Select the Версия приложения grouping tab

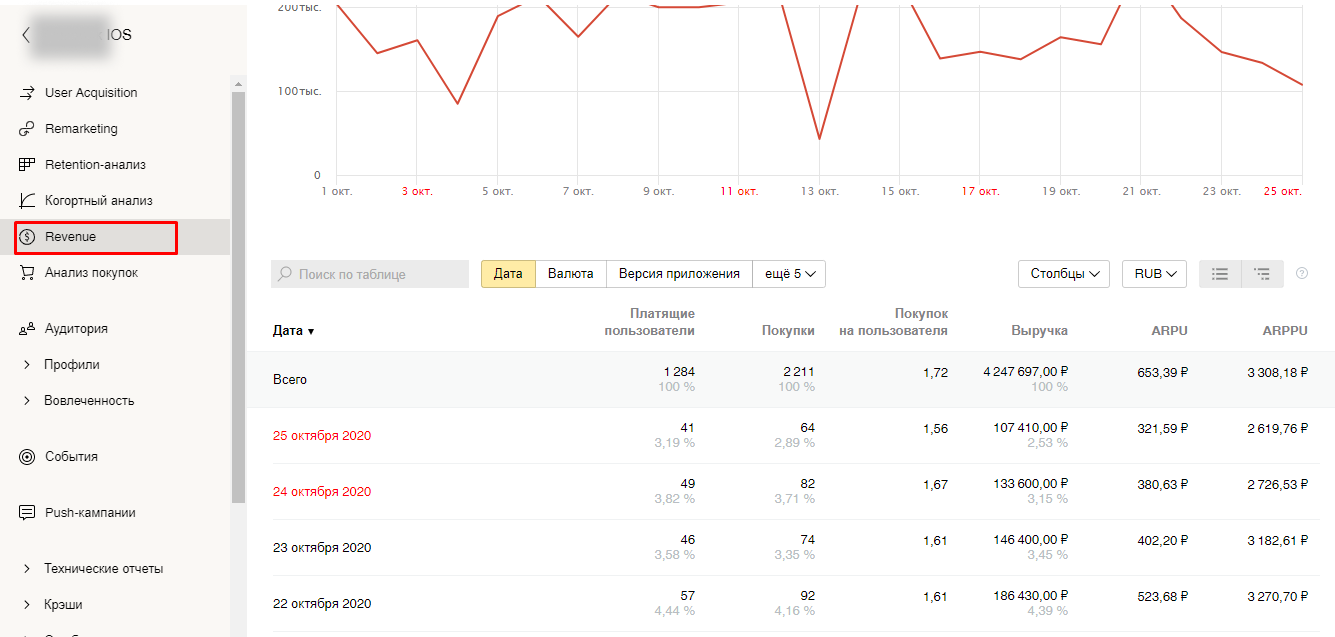click(x=679, y=274)
